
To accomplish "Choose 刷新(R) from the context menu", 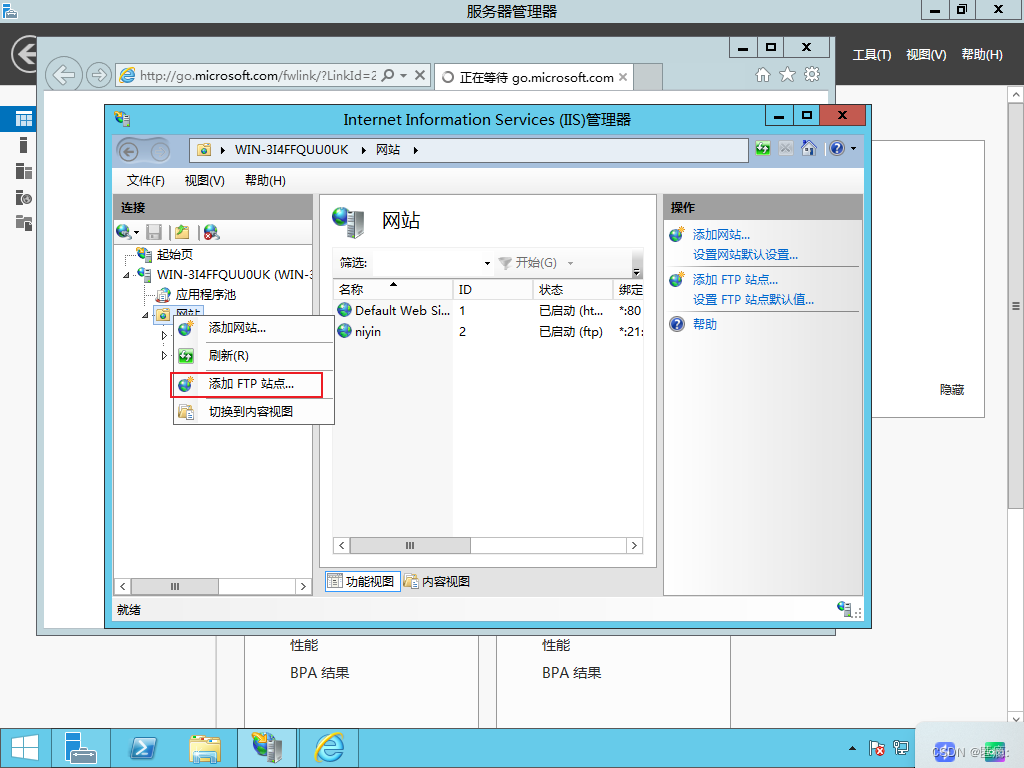I will click(253, 356).
